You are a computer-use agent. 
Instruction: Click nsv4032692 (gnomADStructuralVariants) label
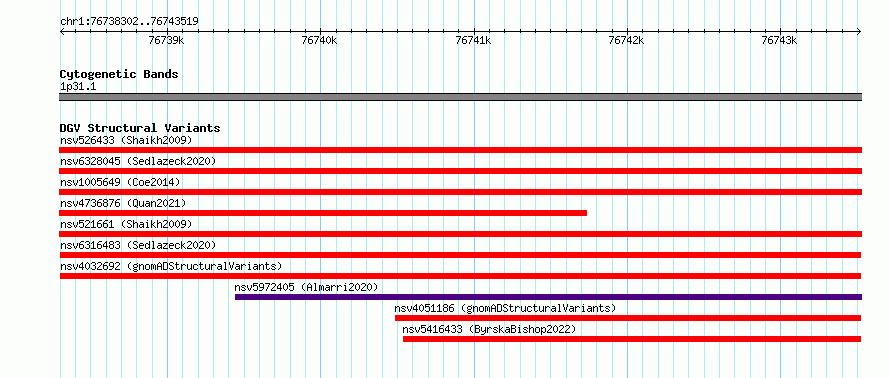(x=171, y=266)
